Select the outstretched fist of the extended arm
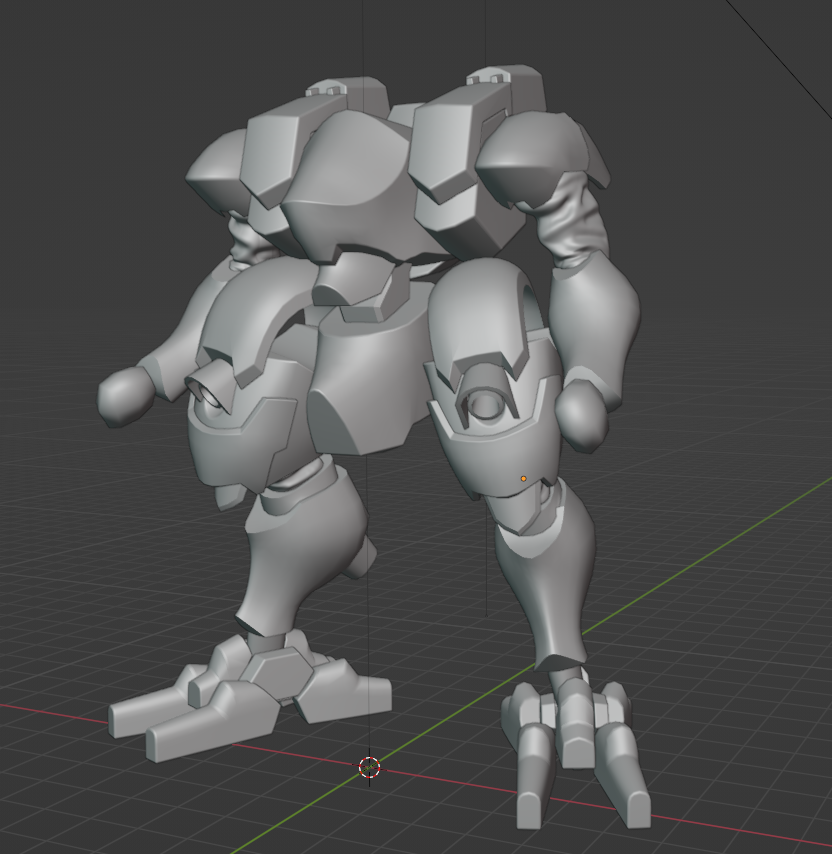The image size is (832, 854). pyautogui.click(x=126, y=395)
